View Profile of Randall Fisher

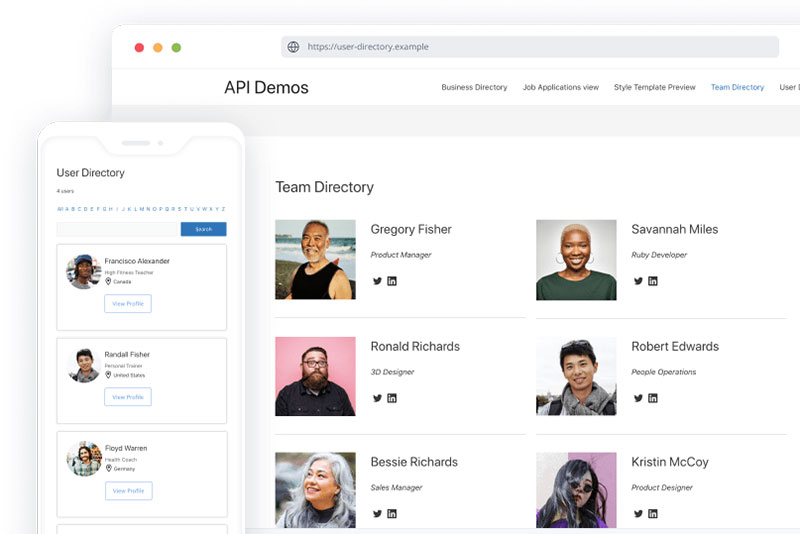(x=128, y=397)
